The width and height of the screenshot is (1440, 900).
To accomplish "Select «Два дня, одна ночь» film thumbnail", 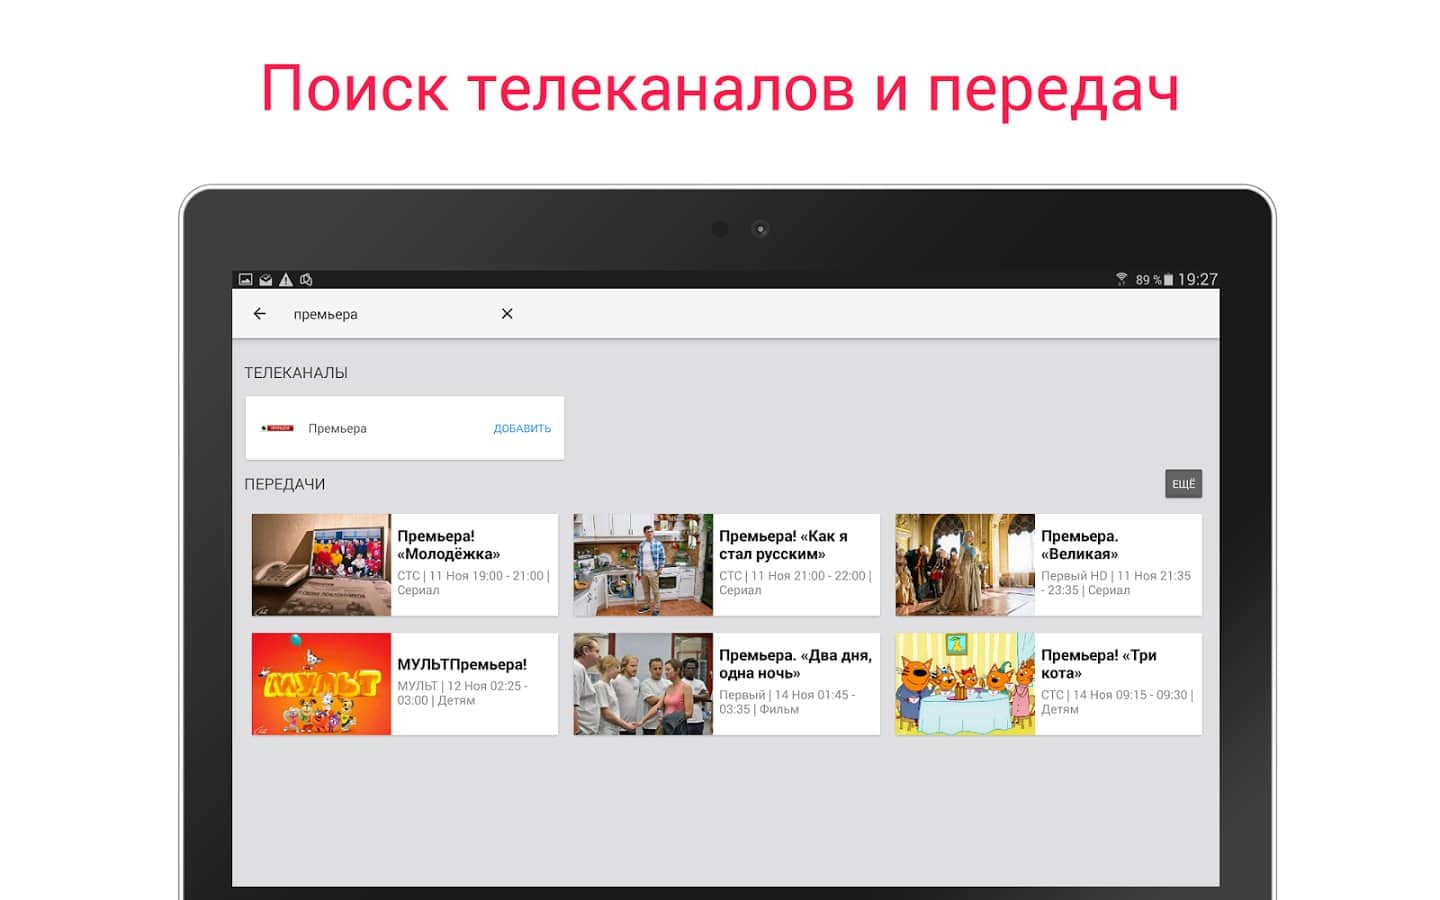I will 643,684.
